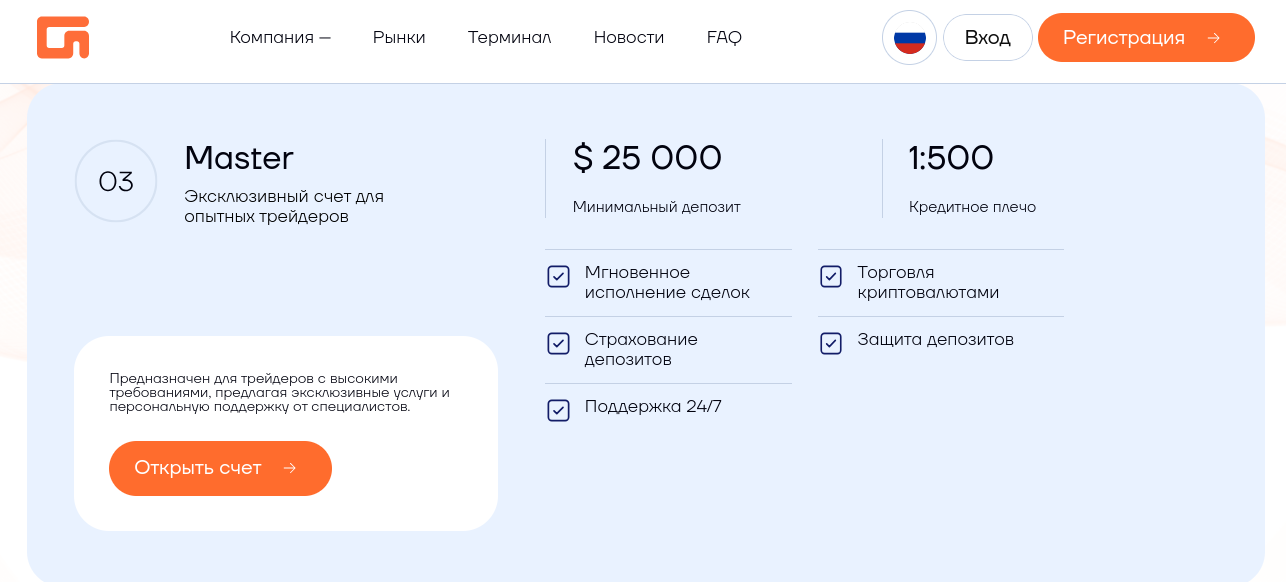The height and width of the screenshot is (582, 1286).
Task: Toggle the Торговля криптовалютами checkbox
Action: 831,277
